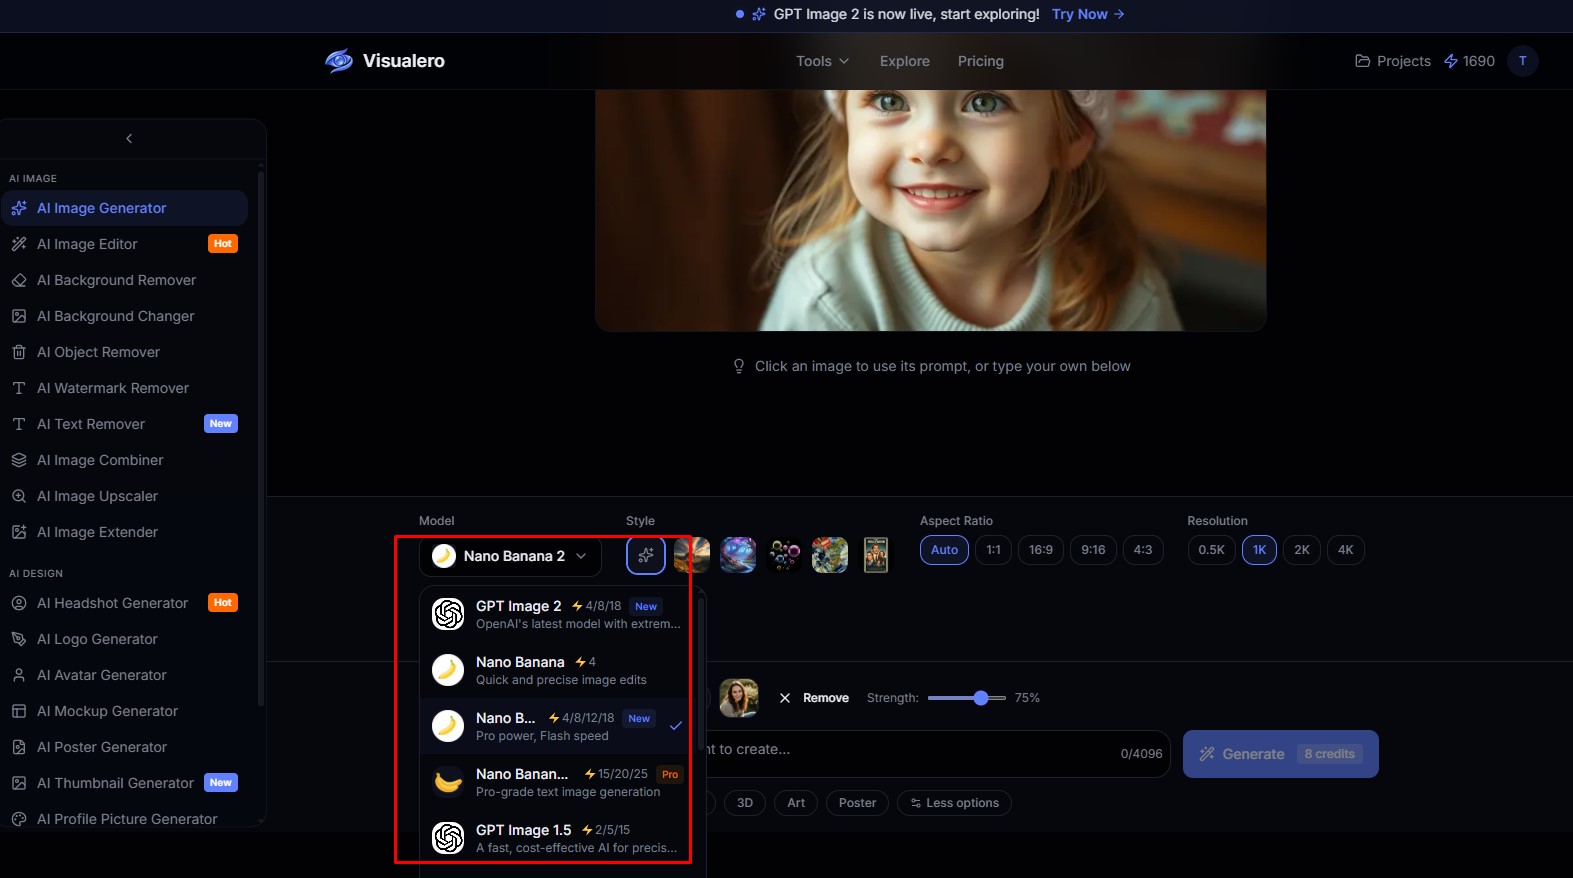1573x878 pixels.
Task: Open AI Image Upscaler tool
Action: click(124, 496)
